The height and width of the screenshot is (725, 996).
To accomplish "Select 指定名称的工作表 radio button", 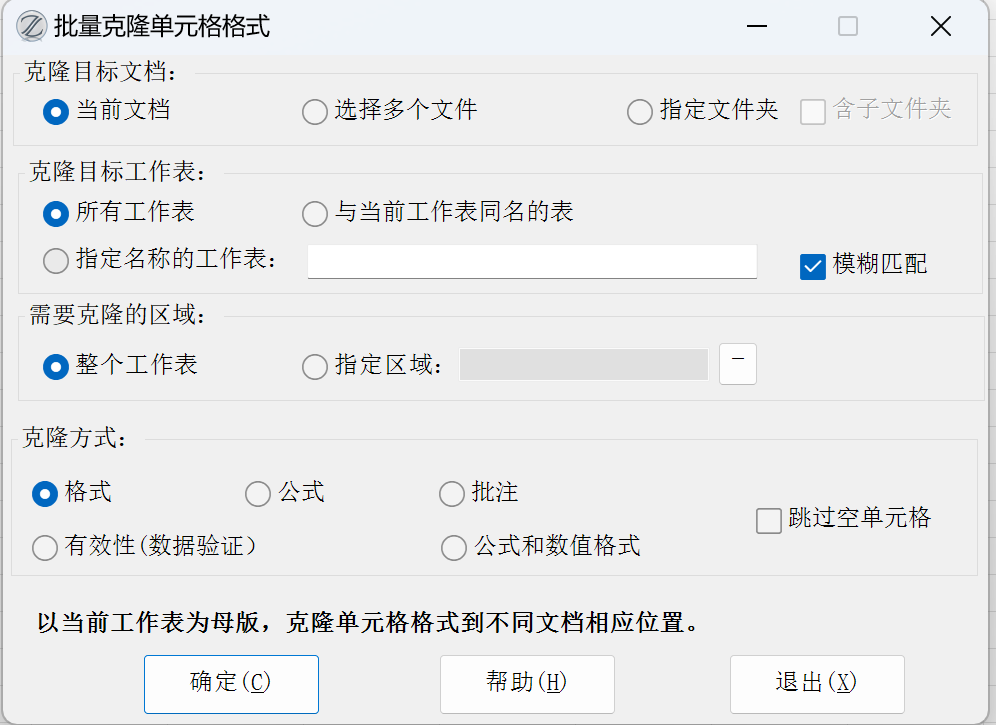I will pyautogui.click(x=56, y=261).
